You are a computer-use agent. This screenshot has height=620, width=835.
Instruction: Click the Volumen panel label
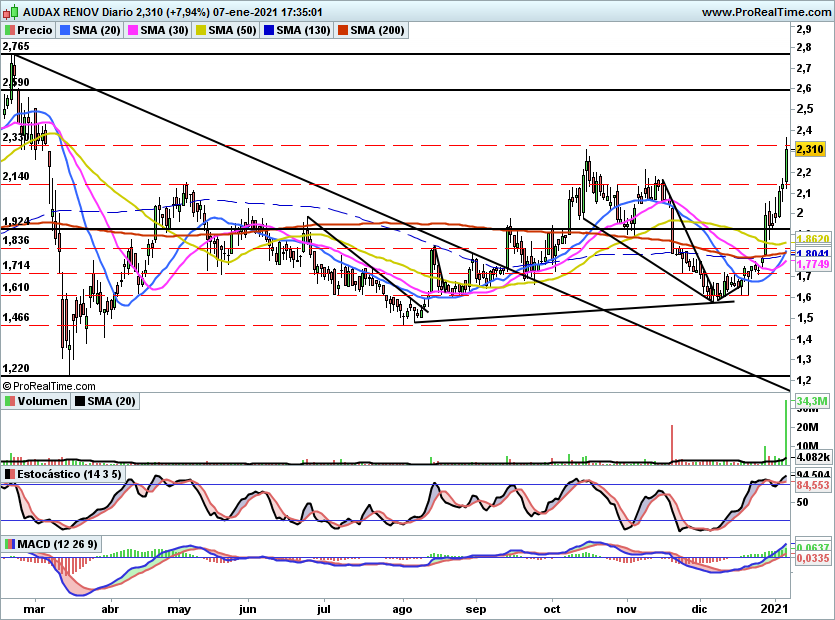tap(42, 402)
